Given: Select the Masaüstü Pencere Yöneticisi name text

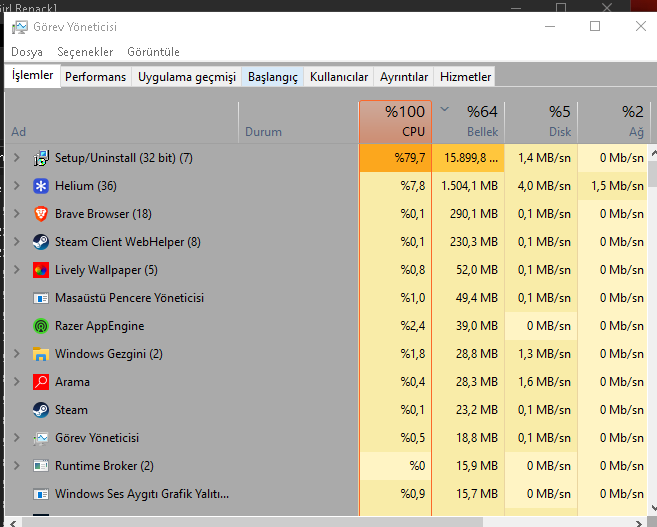Looking at the screenshot, I should click(129, 298).
